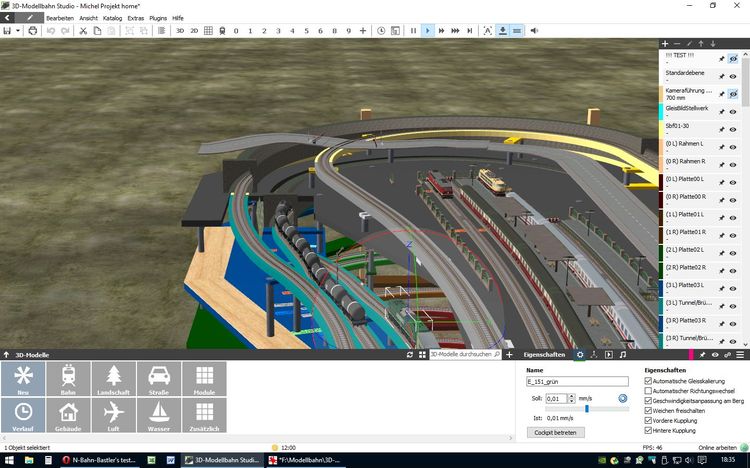Collapse the 3D-Modelle panel arrow
Viewport: 750px width, 468px height.
click(7, 355)
